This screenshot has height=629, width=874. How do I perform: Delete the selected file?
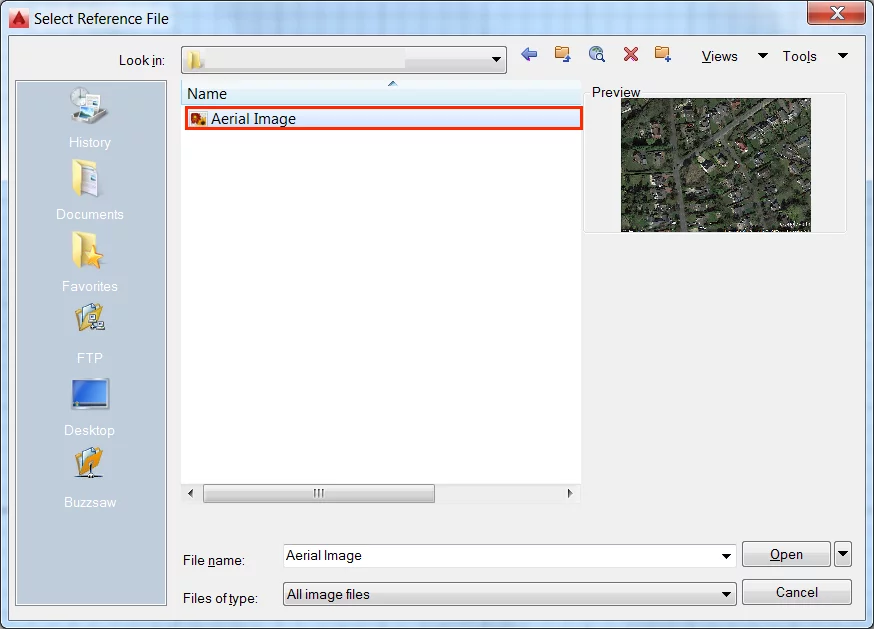coord(630,55)
